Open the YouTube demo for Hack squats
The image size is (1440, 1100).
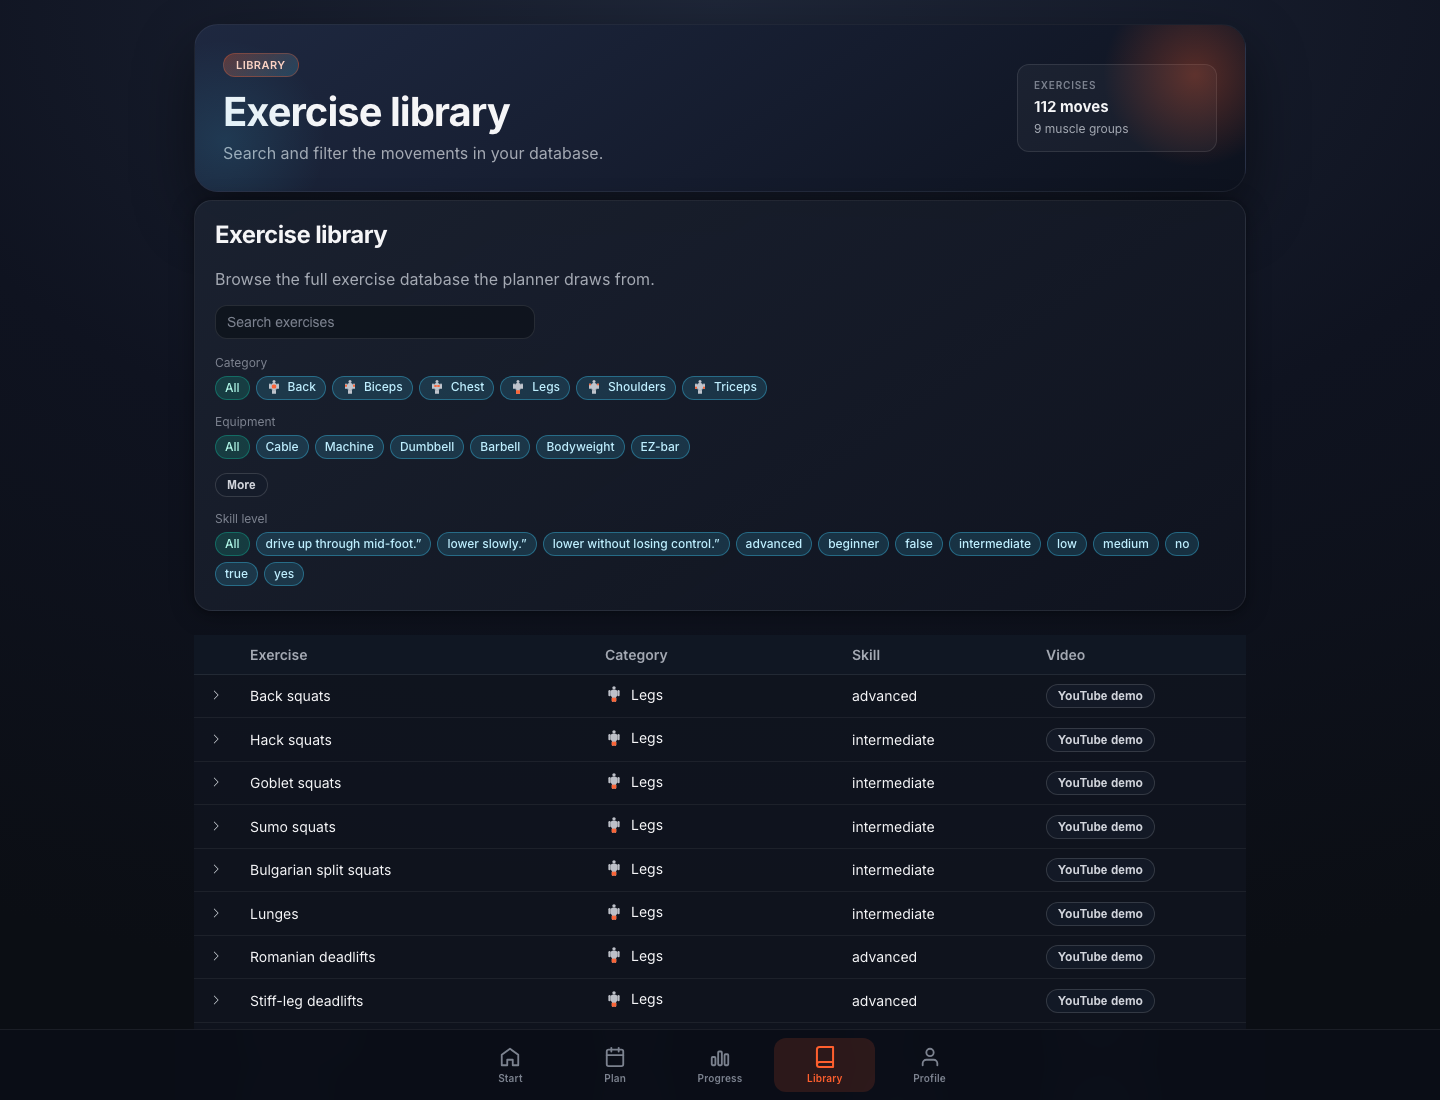(1100, 740)
